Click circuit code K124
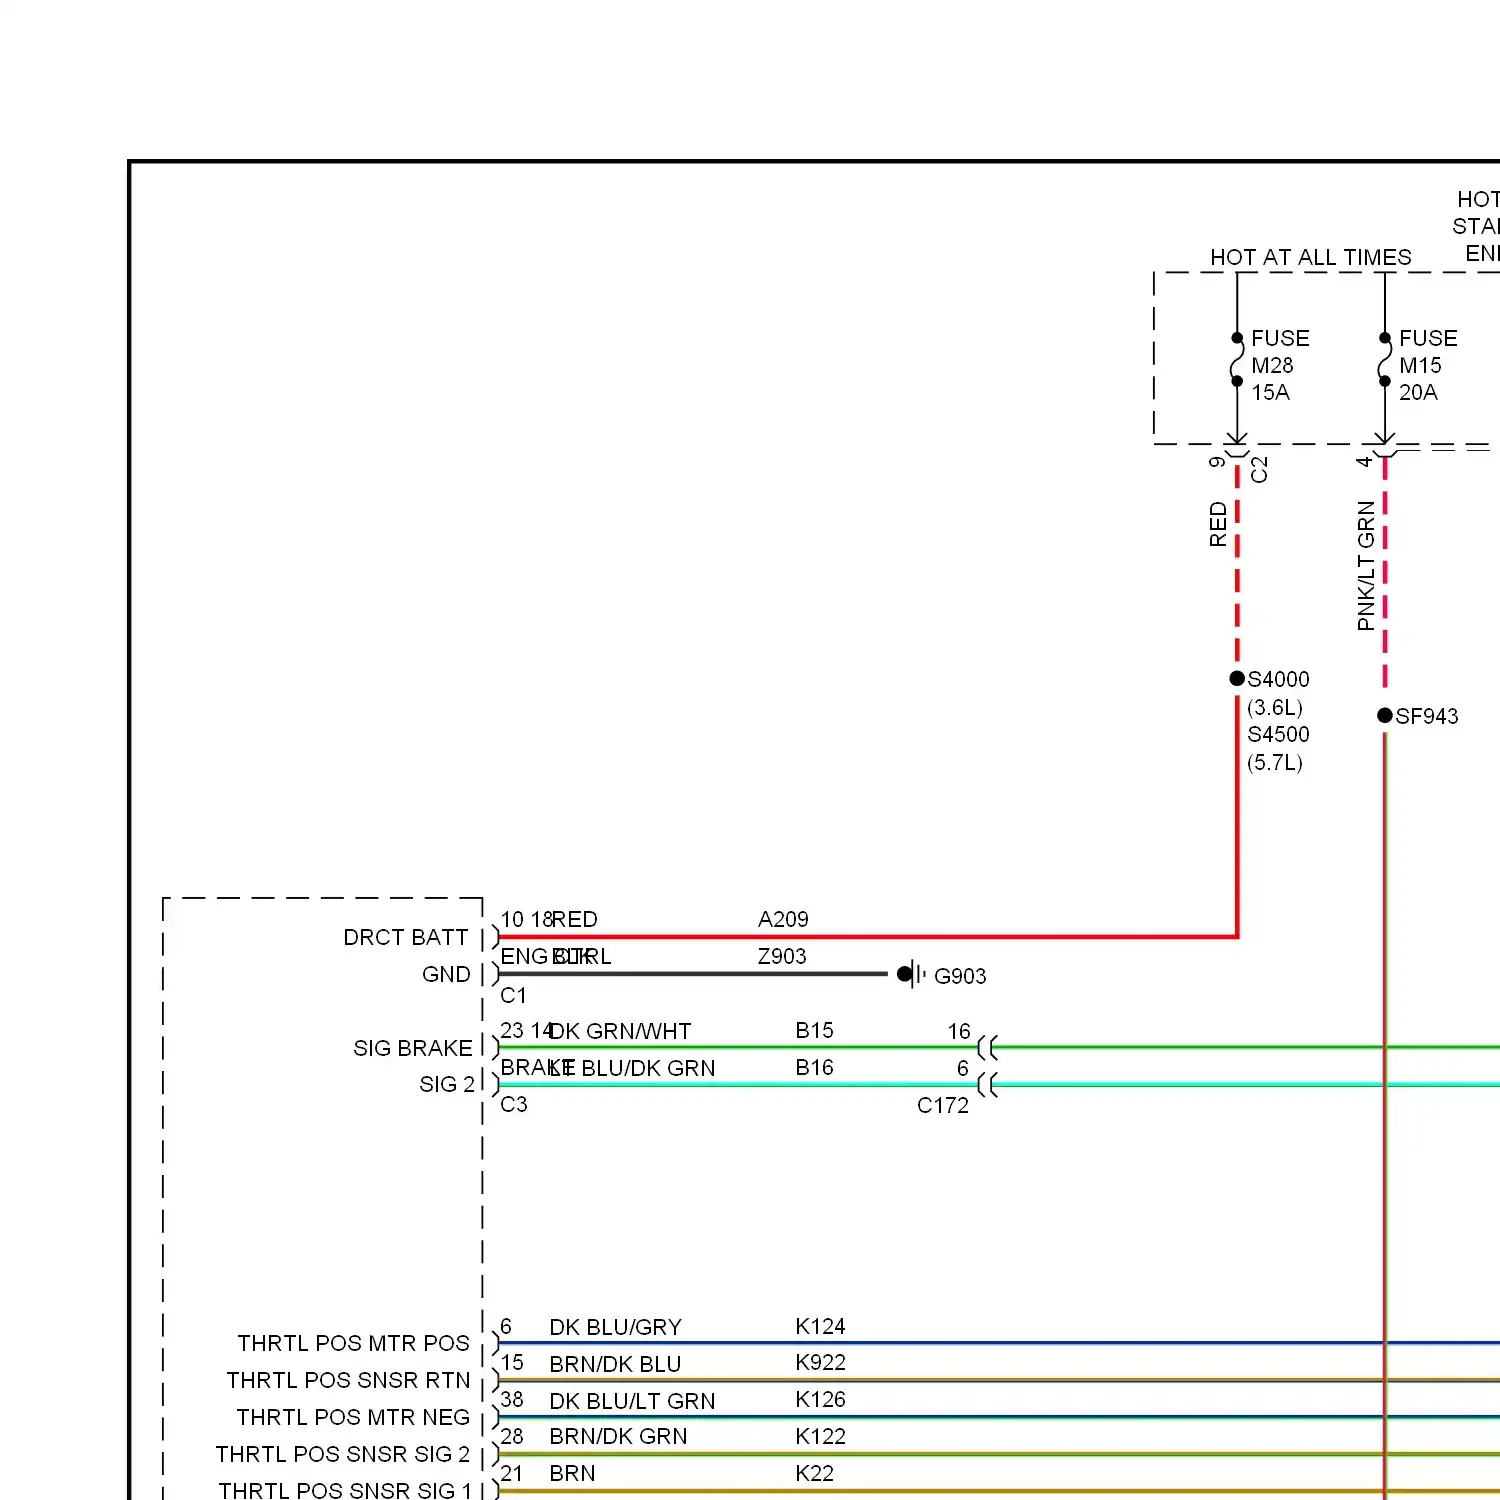The width and height of the screenshot is (1500, 1500). pos(820,1326)
